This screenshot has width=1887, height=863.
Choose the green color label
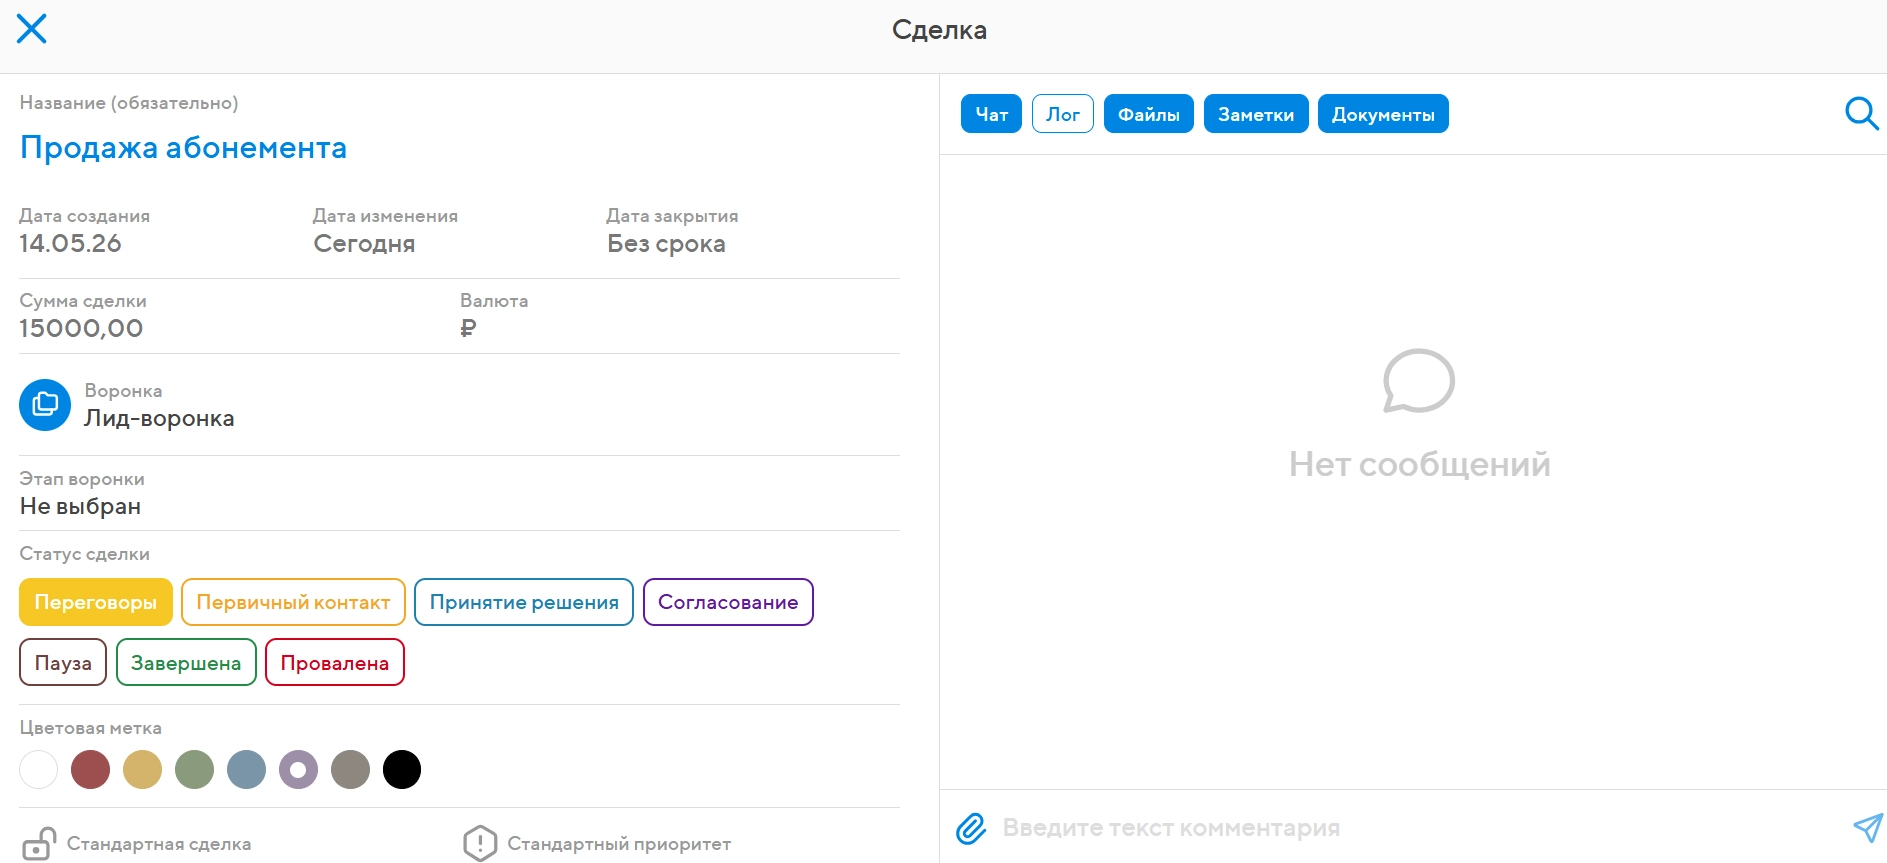click(194, 770)
